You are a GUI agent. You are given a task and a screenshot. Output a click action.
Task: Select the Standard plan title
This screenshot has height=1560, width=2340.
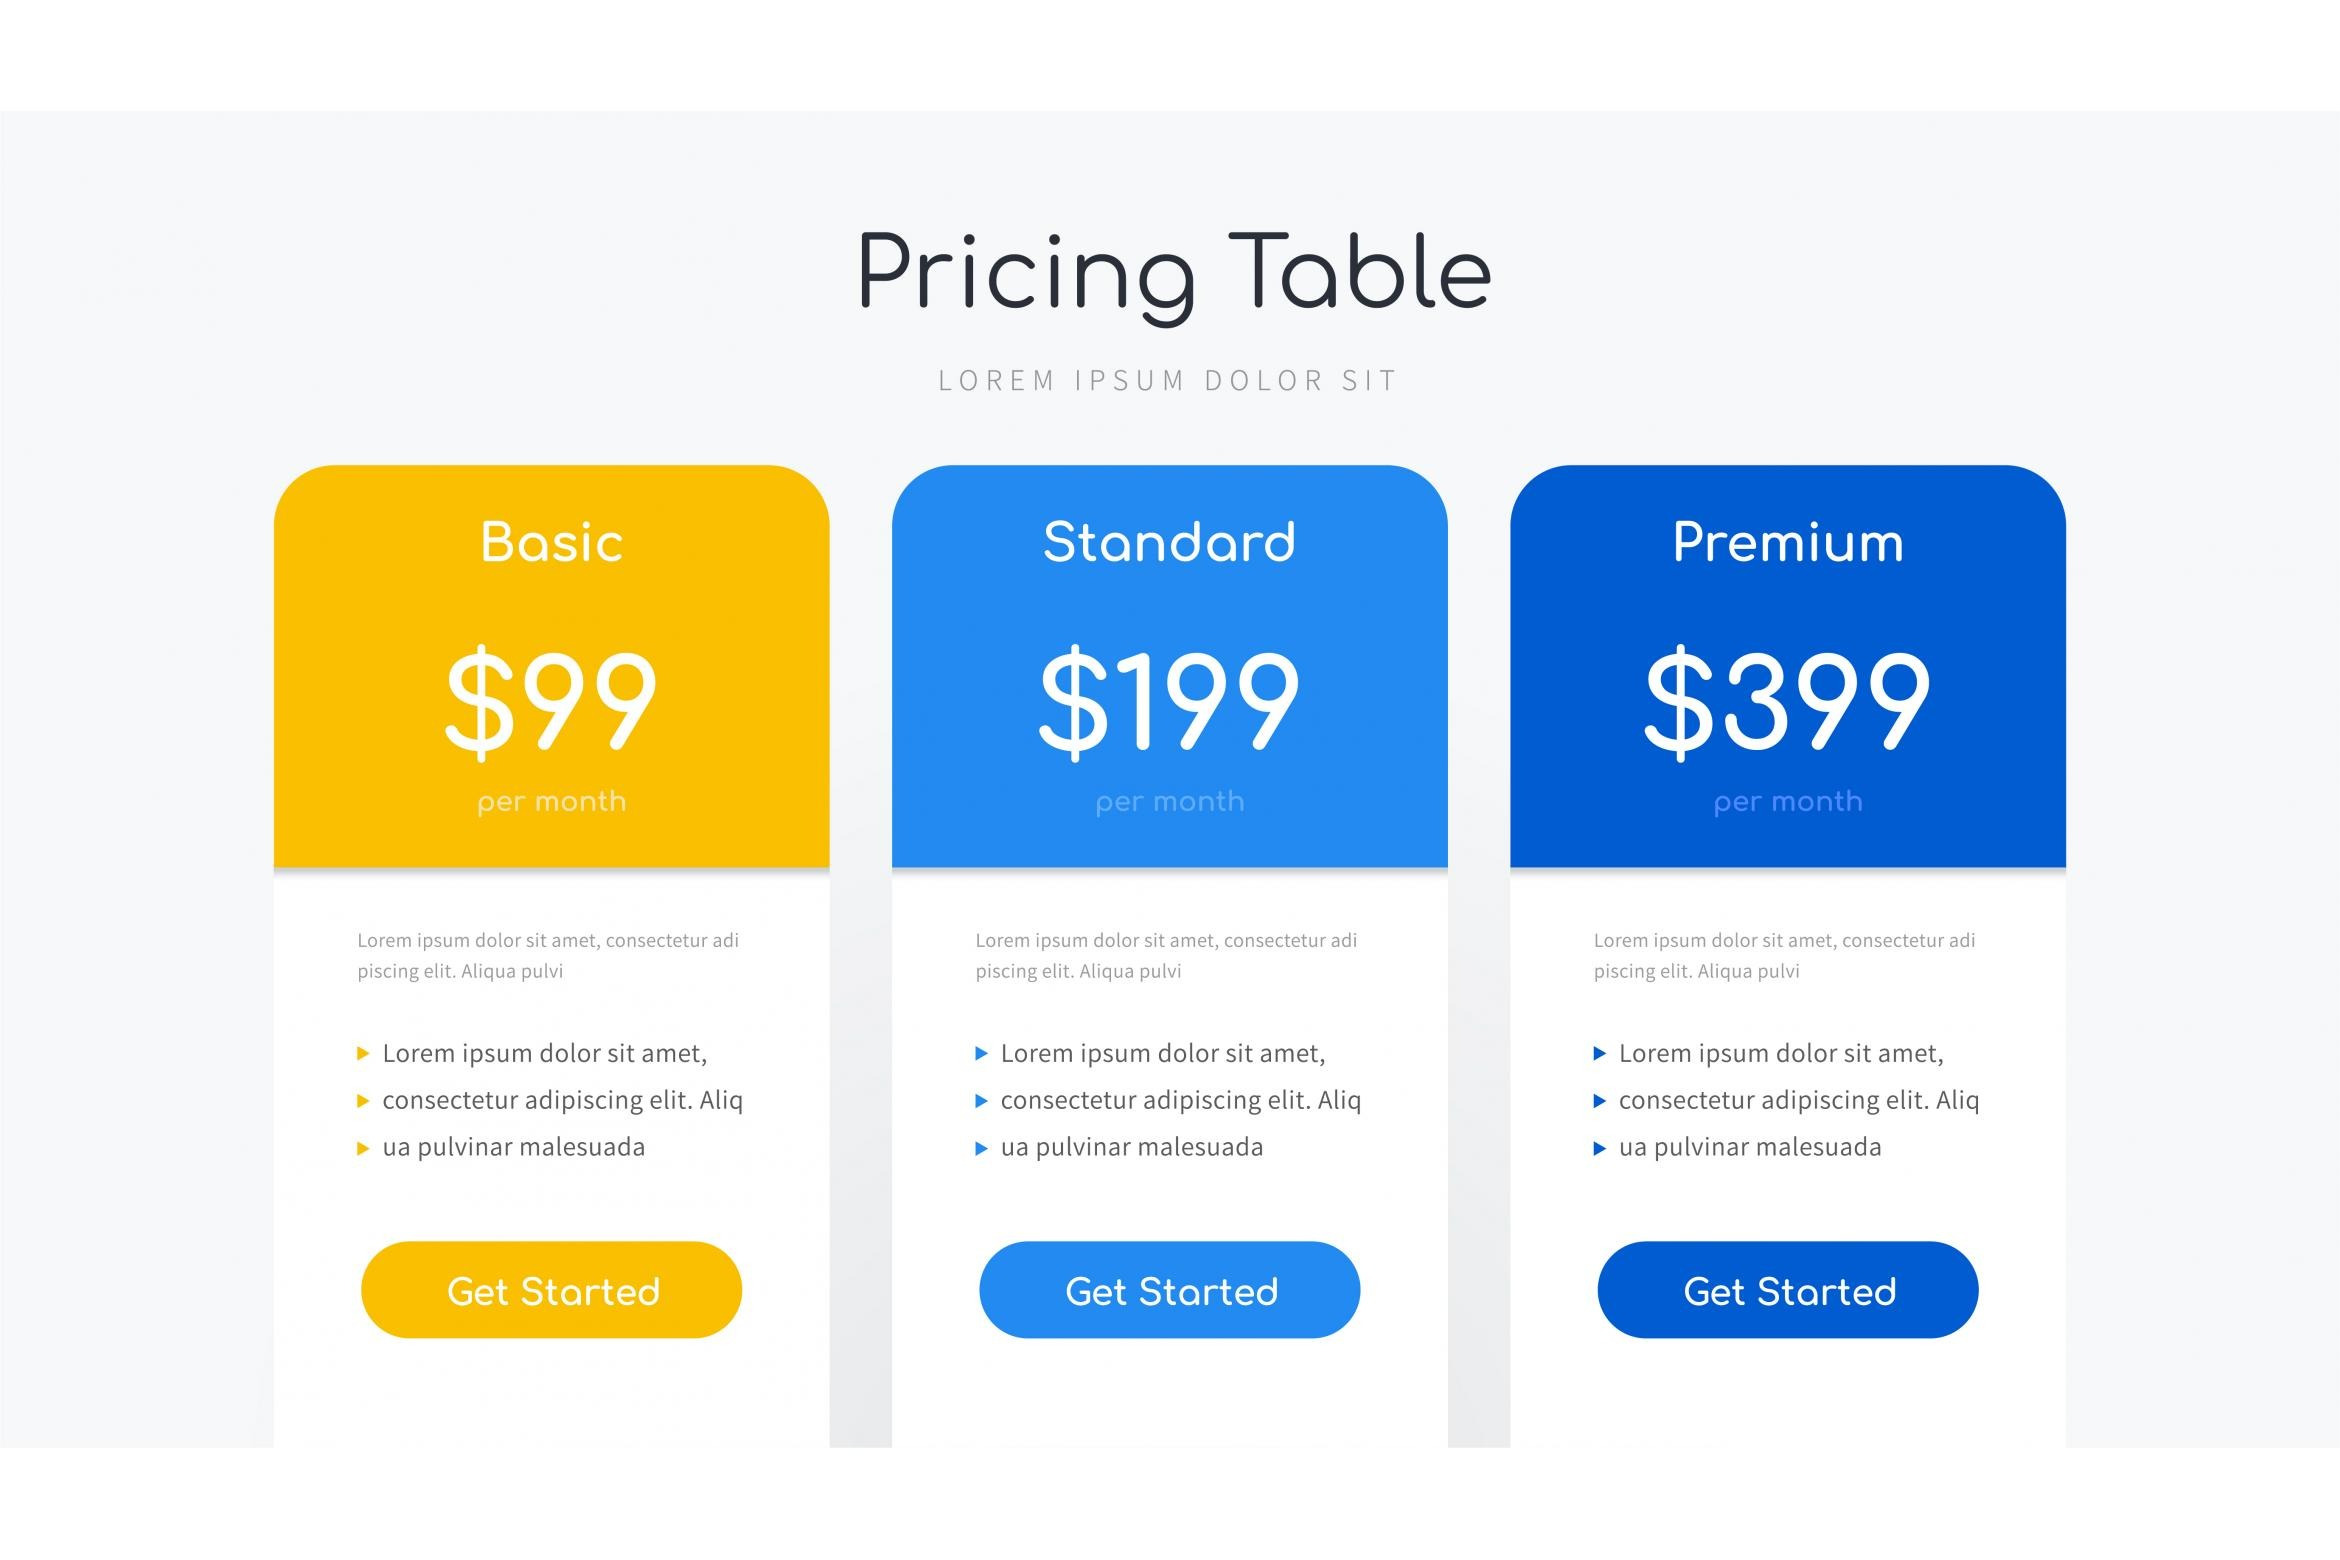click(1169, 543)
